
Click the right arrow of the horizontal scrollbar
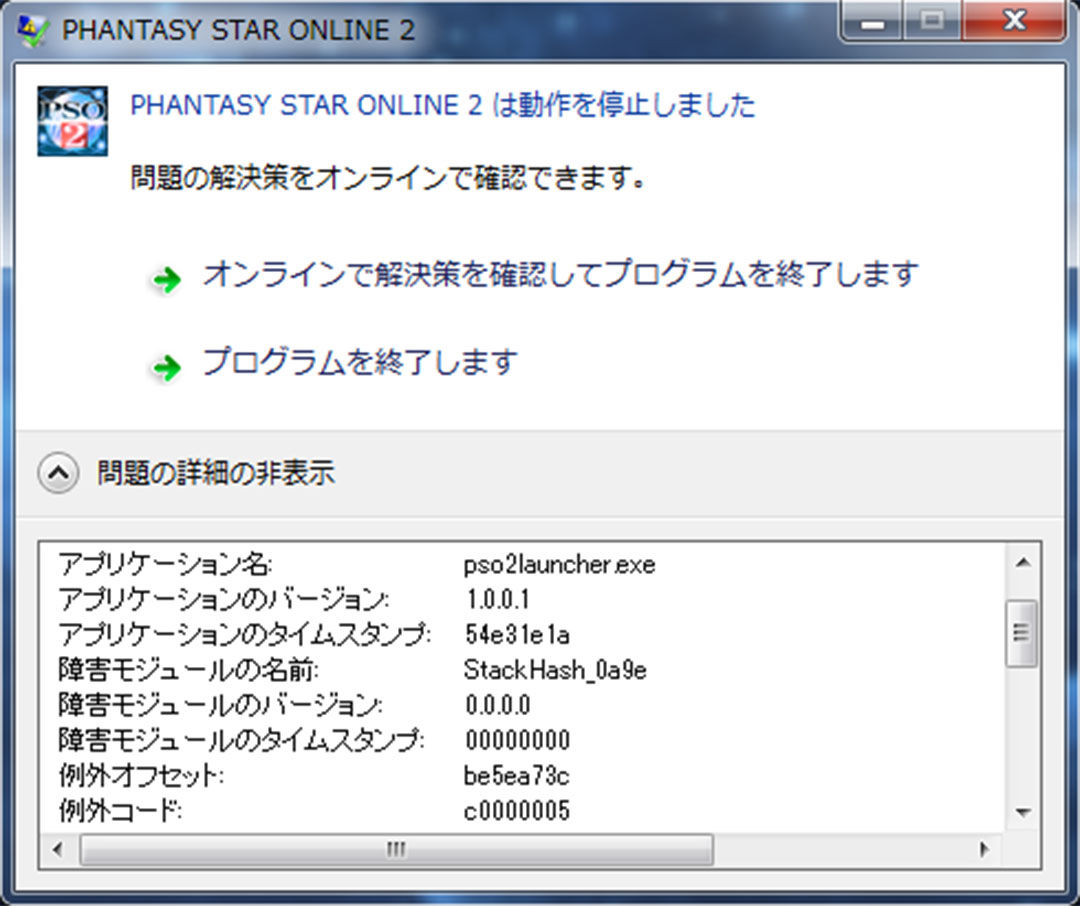(x=985, y=848)
